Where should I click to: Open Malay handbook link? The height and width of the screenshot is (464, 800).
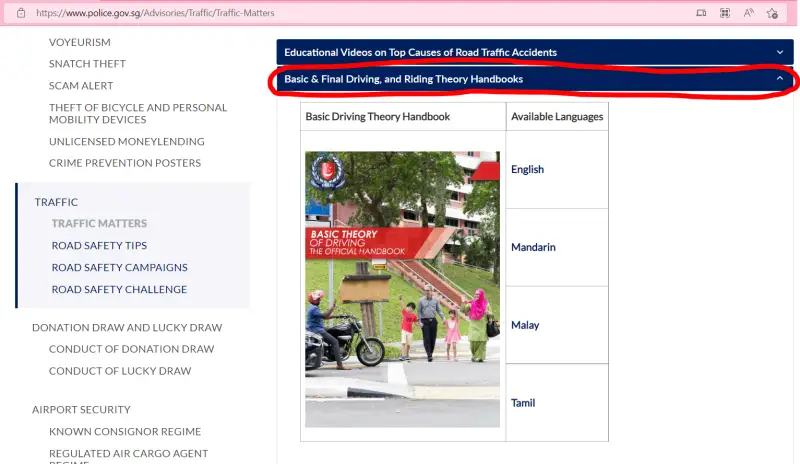click(x=525, y=325)
